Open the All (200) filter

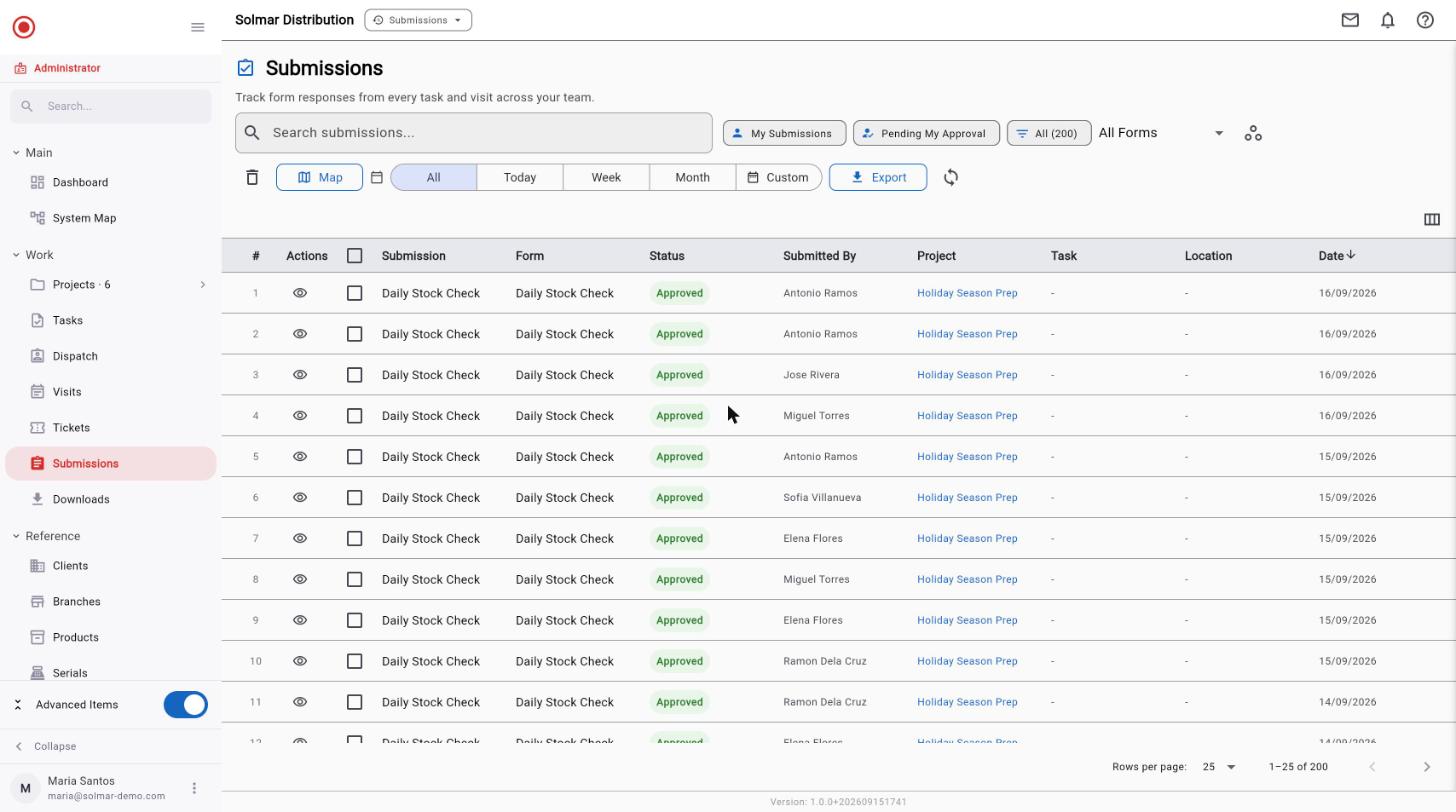tap(1049, 133)
